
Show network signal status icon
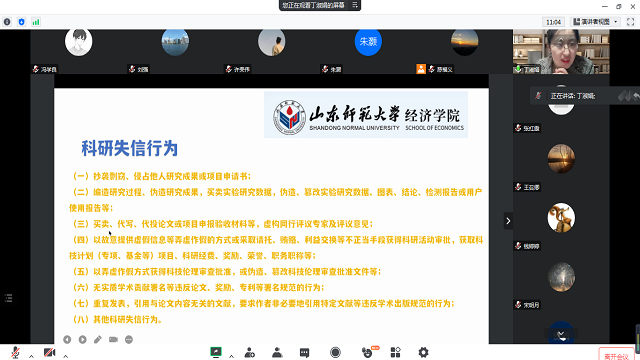coord(36,22)
